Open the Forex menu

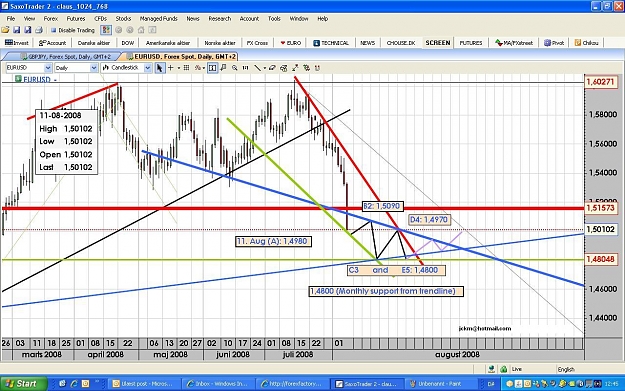(x=51, y=18)
